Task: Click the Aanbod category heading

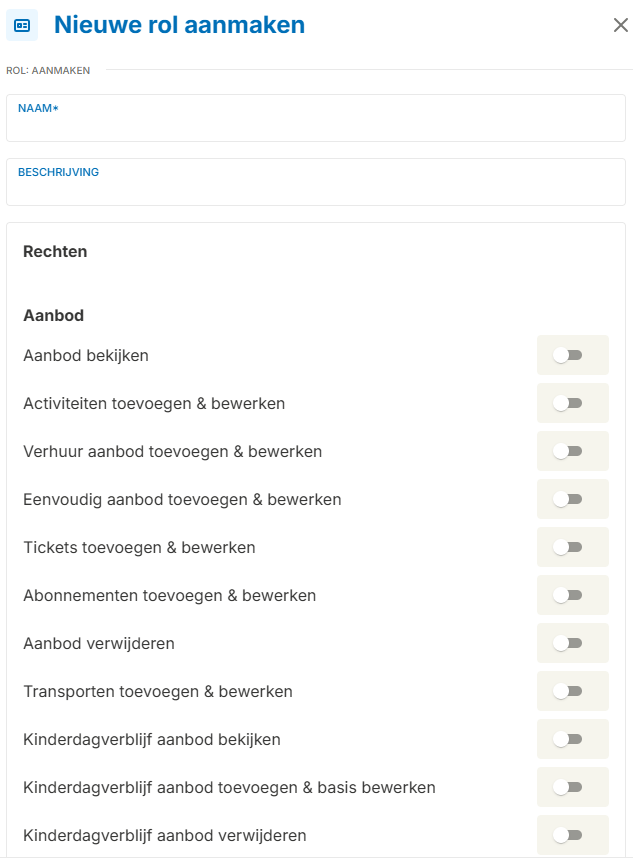Action: coord(53,315)
